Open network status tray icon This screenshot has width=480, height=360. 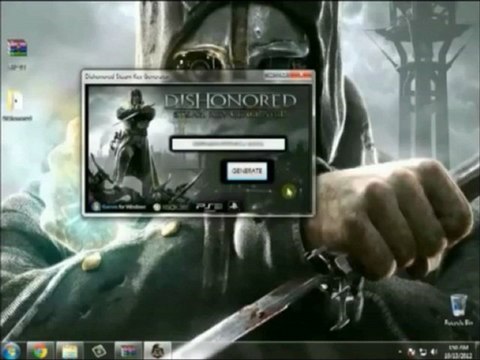click(423, 351)
